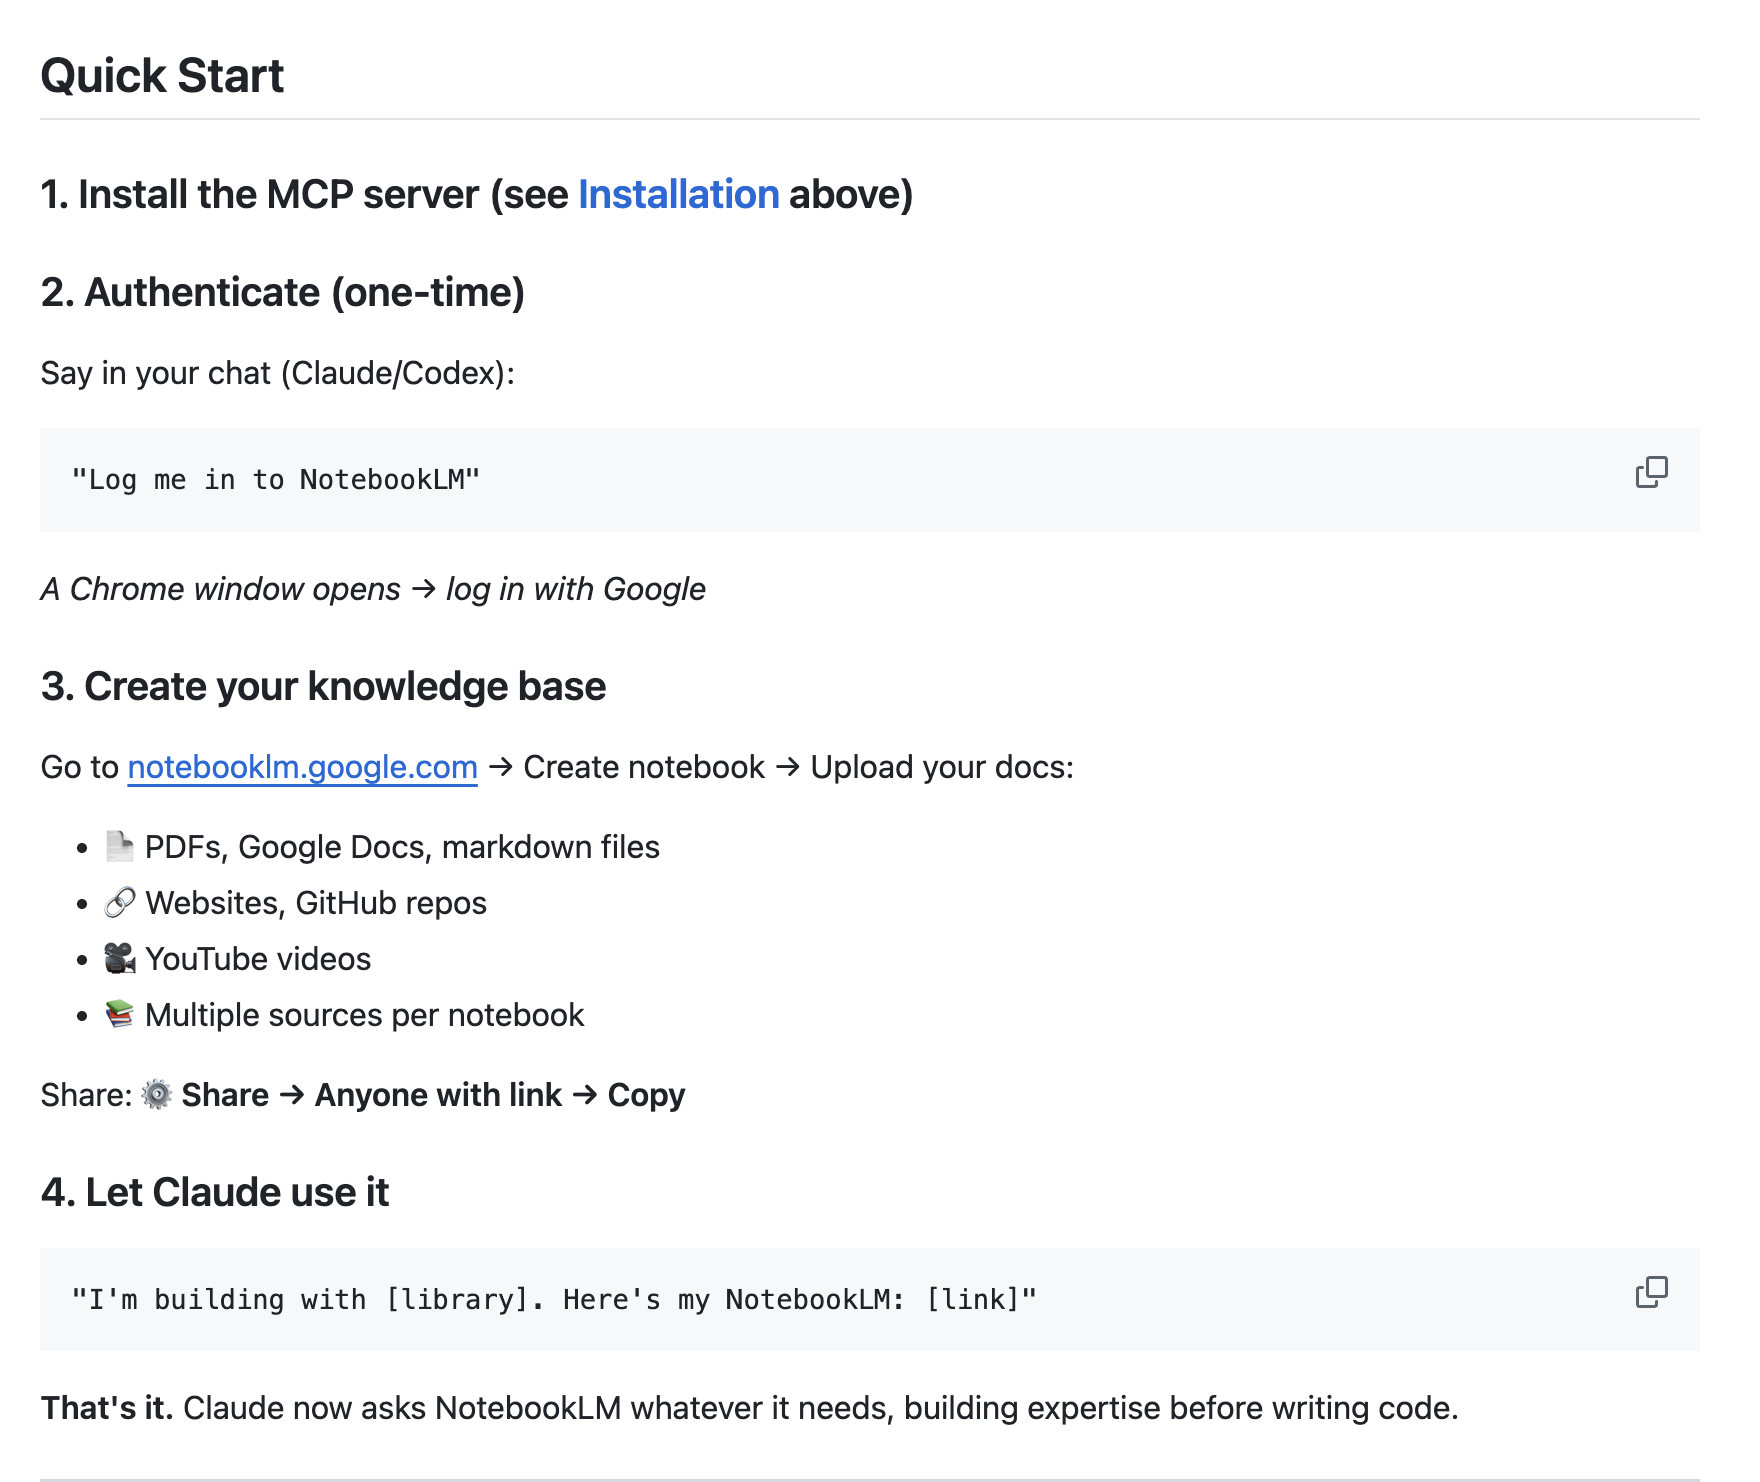Viewport: 1760px width, 1482px height.
Task: Click "Websites, GitHub repos" list item
Action: [x=316, y=903]
